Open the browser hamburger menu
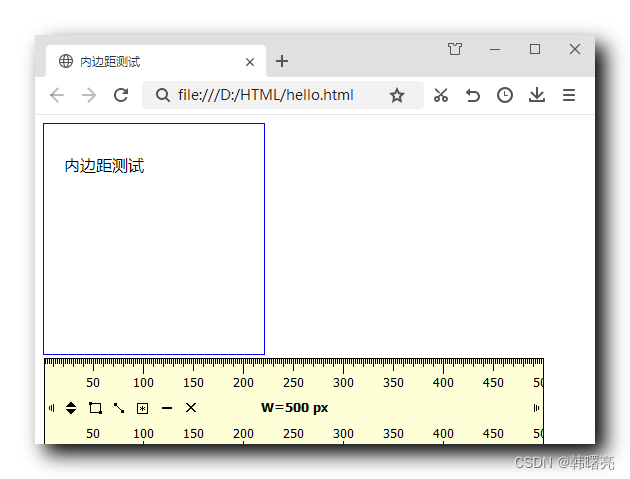630x479 pixels. click(x=569, y=95)
